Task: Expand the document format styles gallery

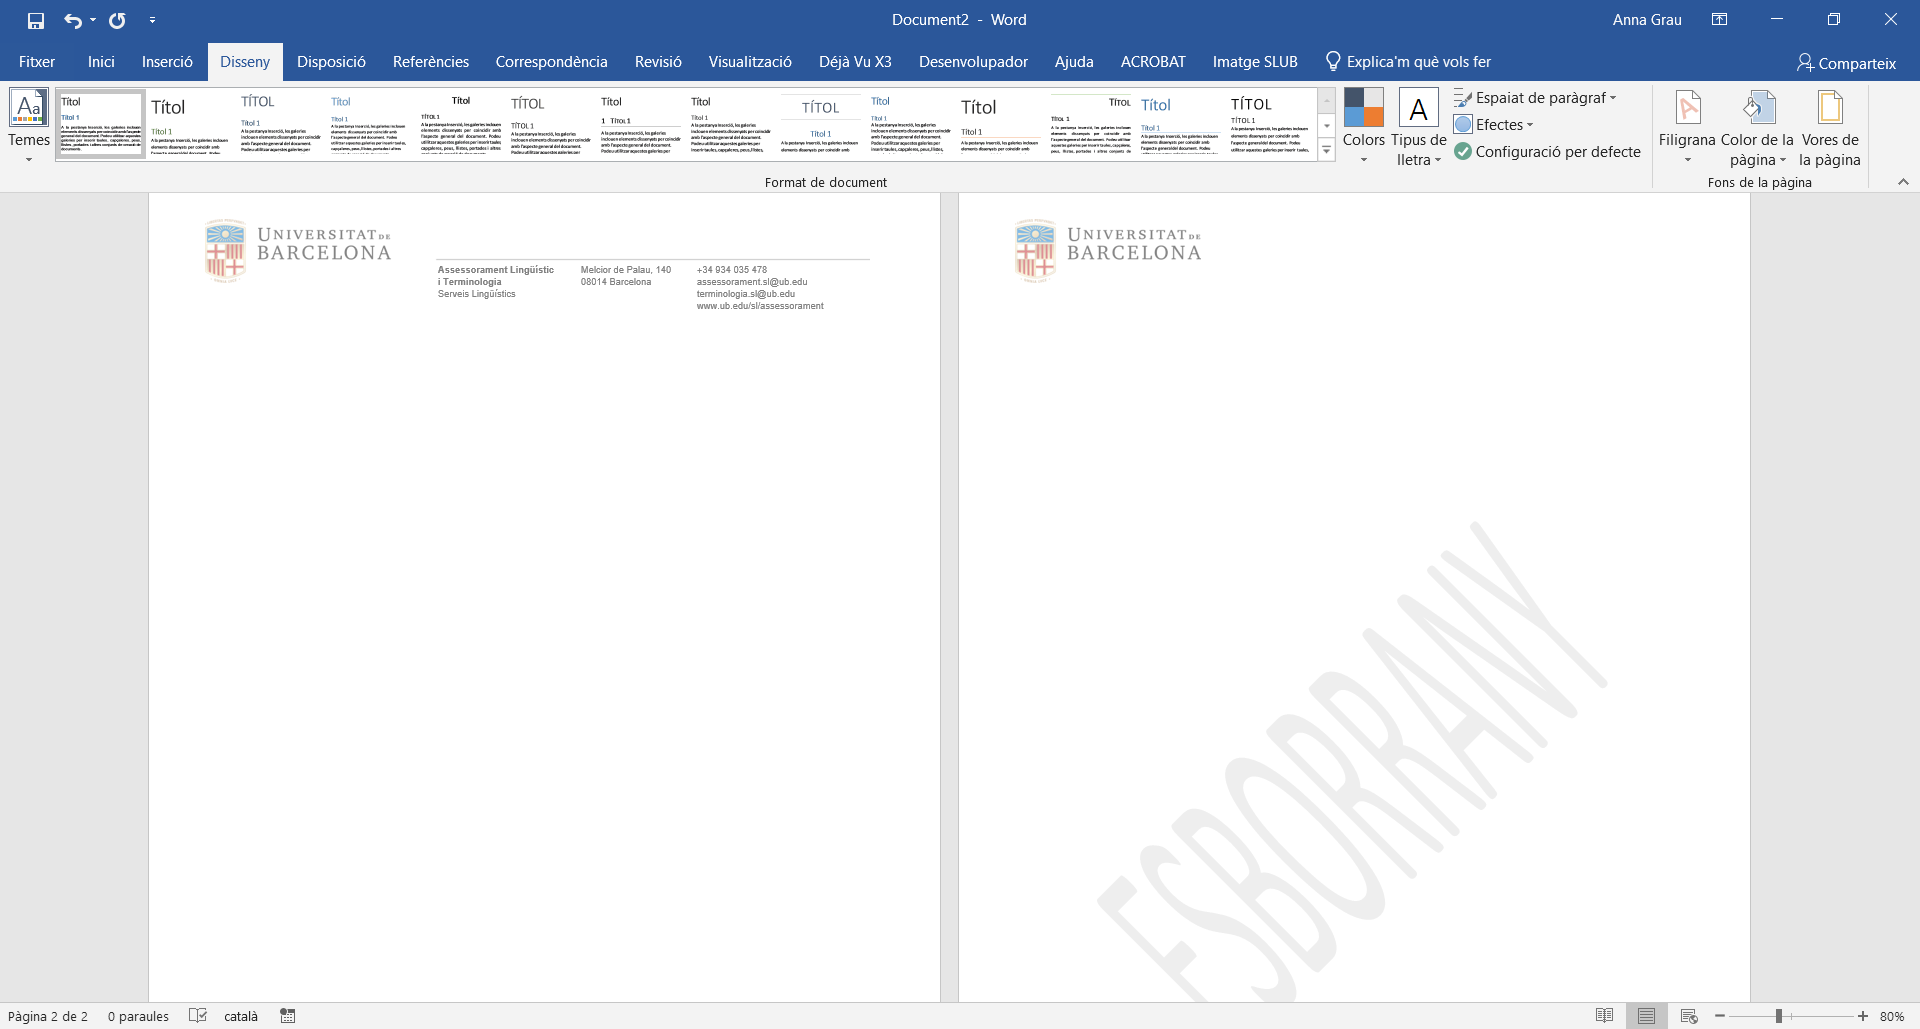Action: (x=1327, y=151)
